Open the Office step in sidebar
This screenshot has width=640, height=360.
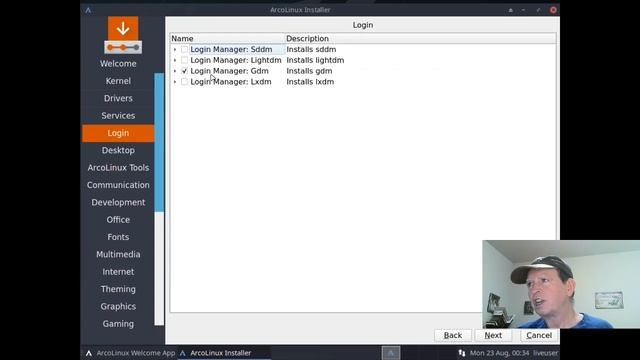(x=118, y=220)
